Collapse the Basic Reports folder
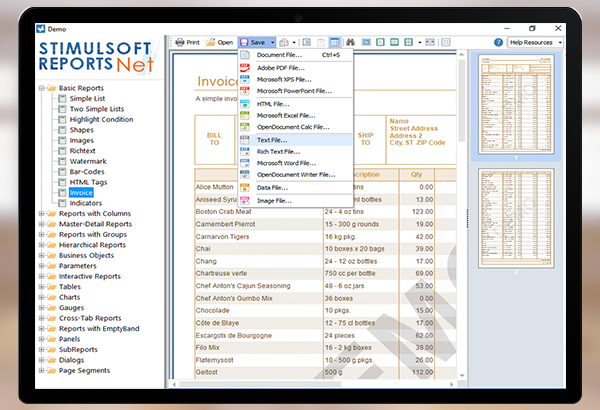 point(41,88)
